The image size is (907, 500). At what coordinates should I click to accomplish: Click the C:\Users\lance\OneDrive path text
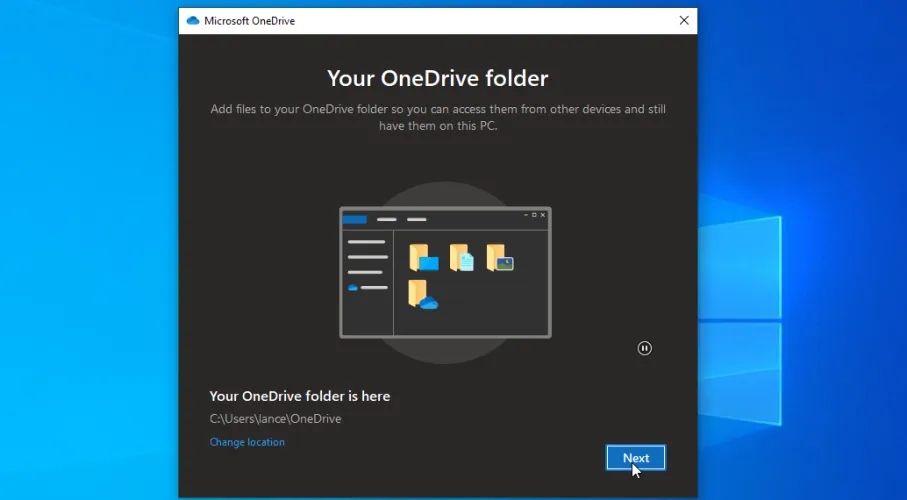(275, 419)
